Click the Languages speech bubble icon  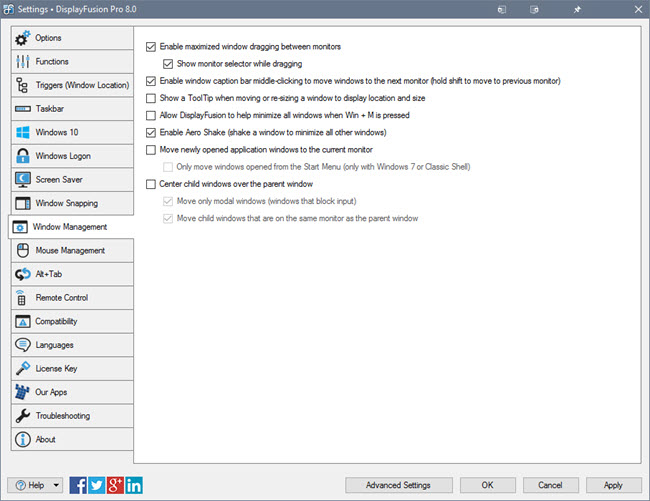coord(23,345)
